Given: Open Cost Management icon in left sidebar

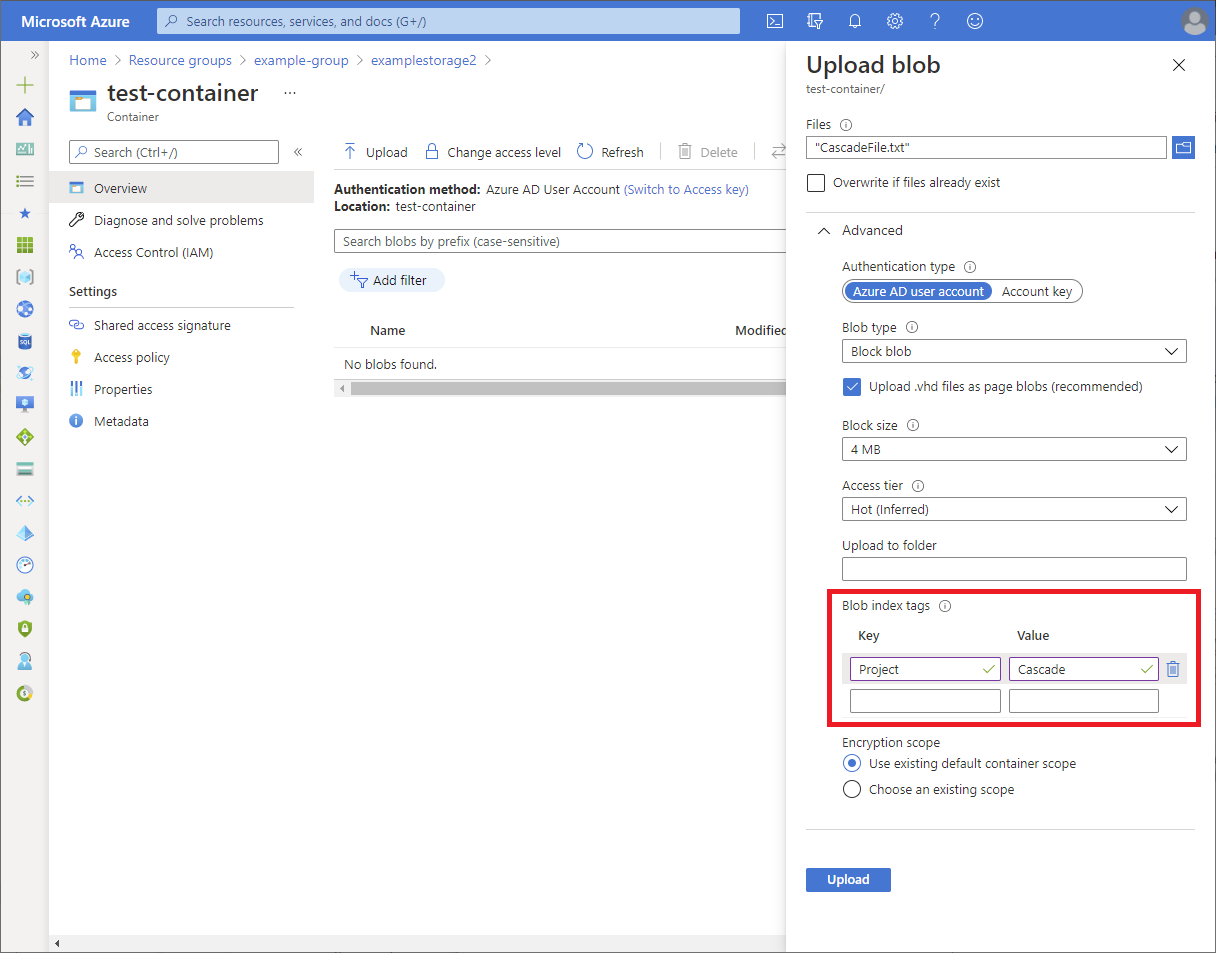Looking at the screenshot, I should [x=25, y=693].
